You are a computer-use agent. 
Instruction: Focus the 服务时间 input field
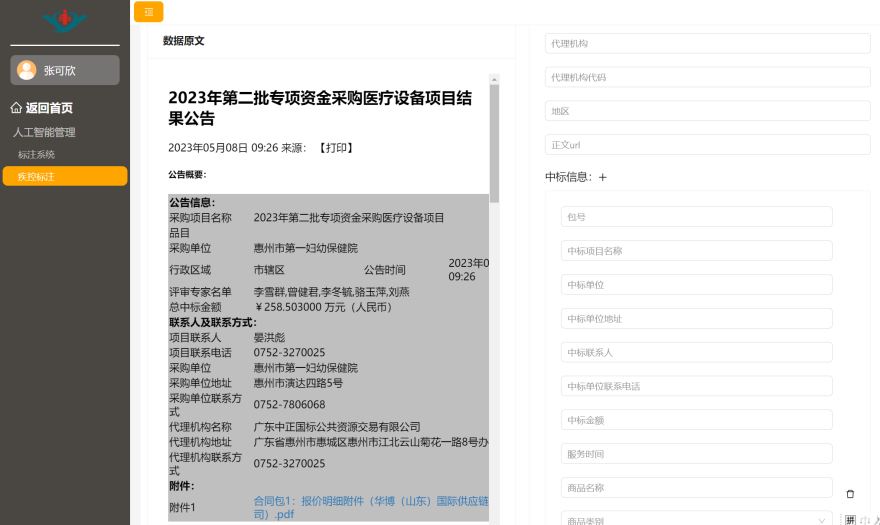tap(696, 454)
